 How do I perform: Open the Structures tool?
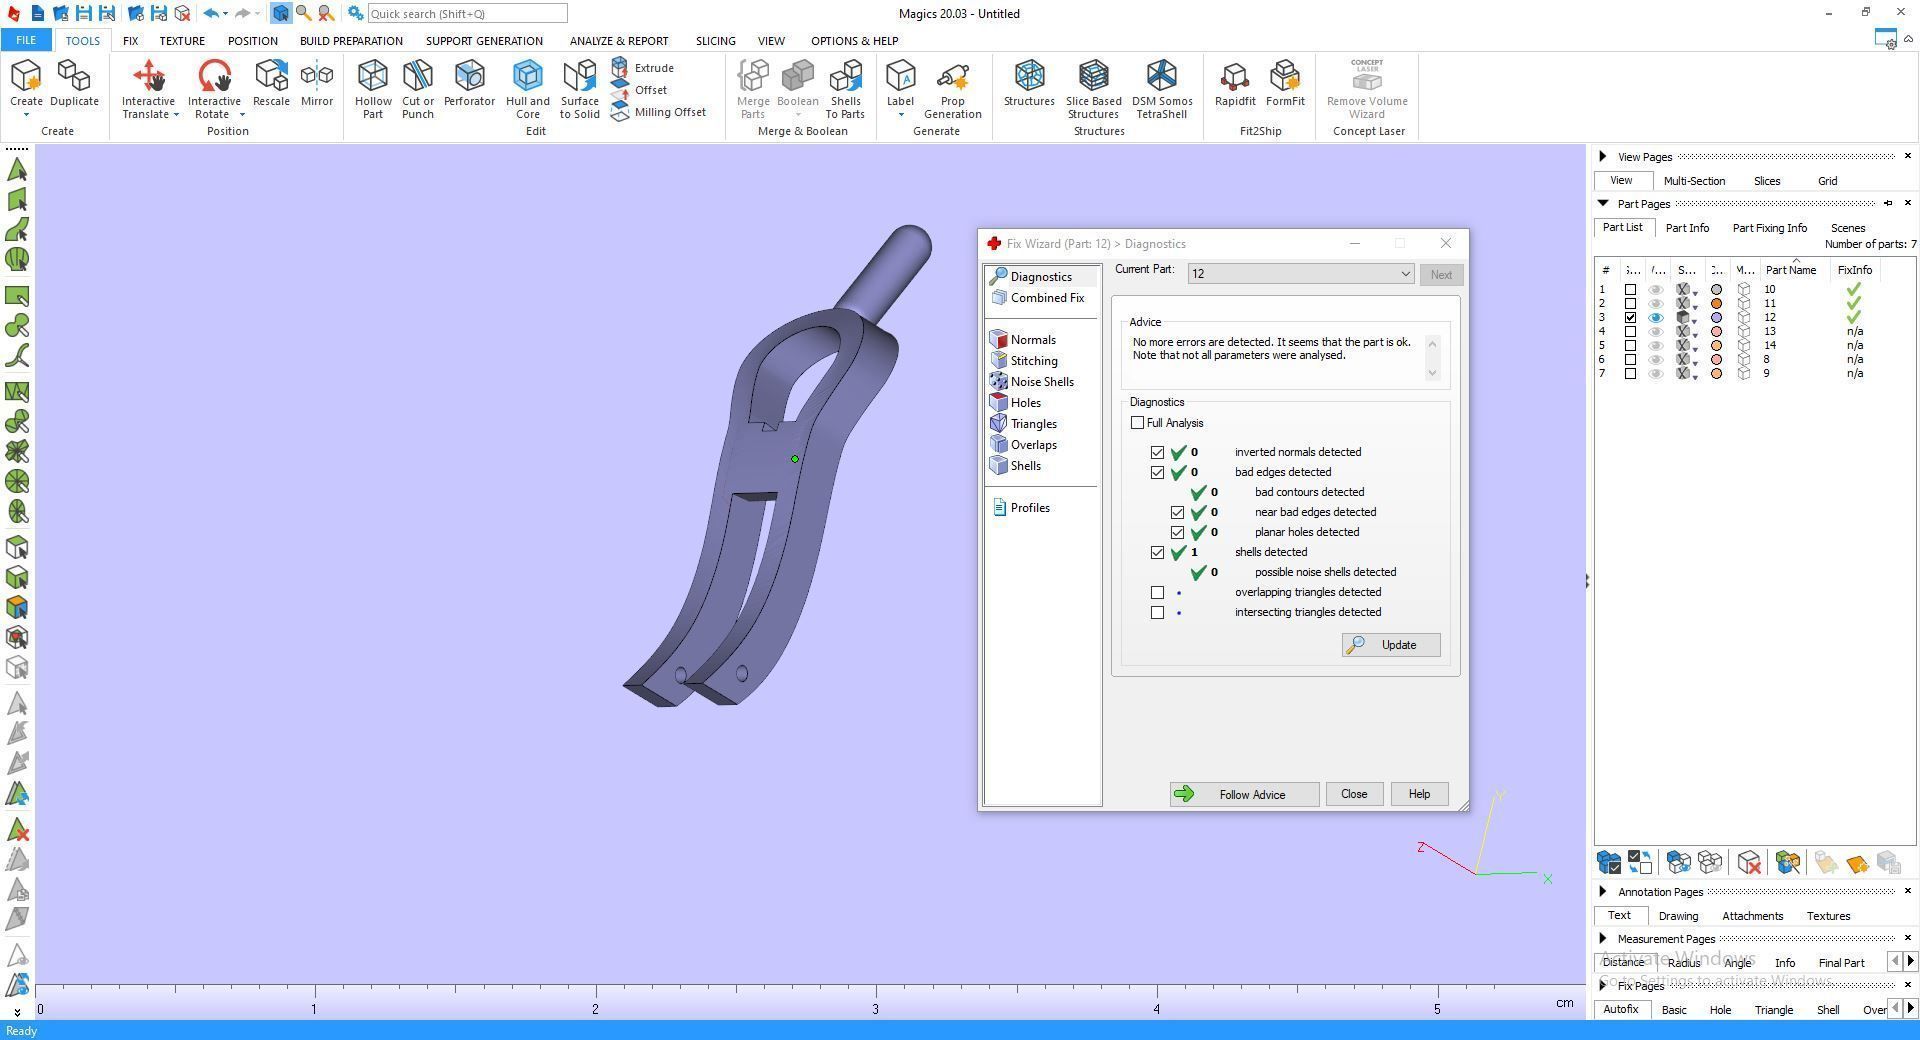pyautogui.click(x=1029, y=84)
